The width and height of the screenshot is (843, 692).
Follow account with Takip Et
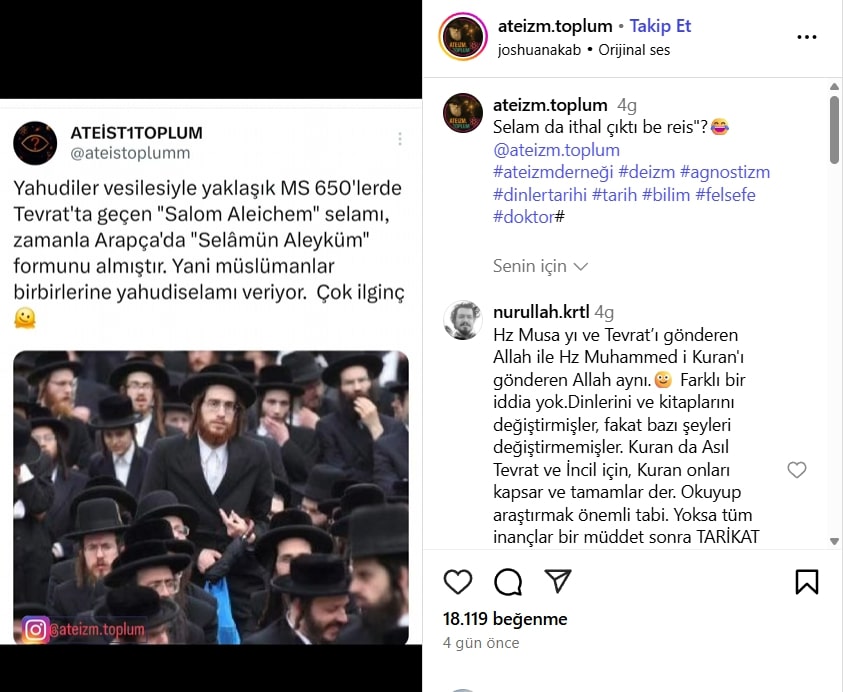point(660,26)
